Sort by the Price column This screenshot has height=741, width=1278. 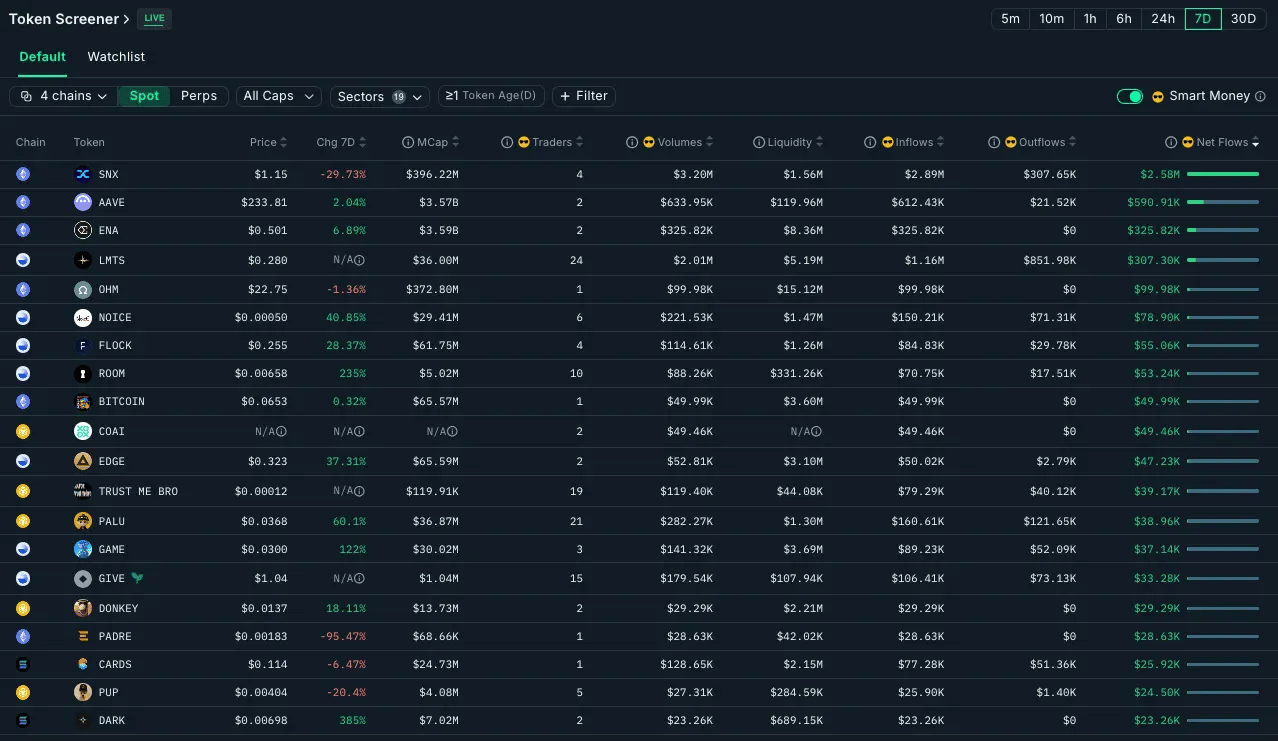pos(268,143)
